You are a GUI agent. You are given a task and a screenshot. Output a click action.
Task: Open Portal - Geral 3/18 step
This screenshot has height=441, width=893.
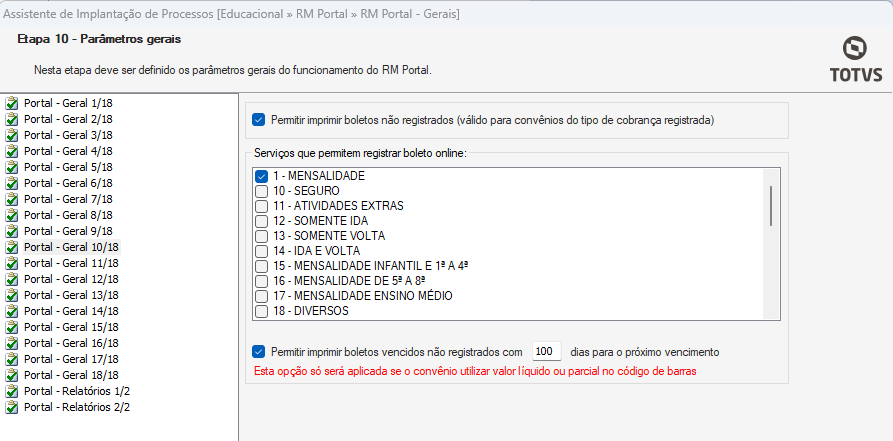coord(68,135)
